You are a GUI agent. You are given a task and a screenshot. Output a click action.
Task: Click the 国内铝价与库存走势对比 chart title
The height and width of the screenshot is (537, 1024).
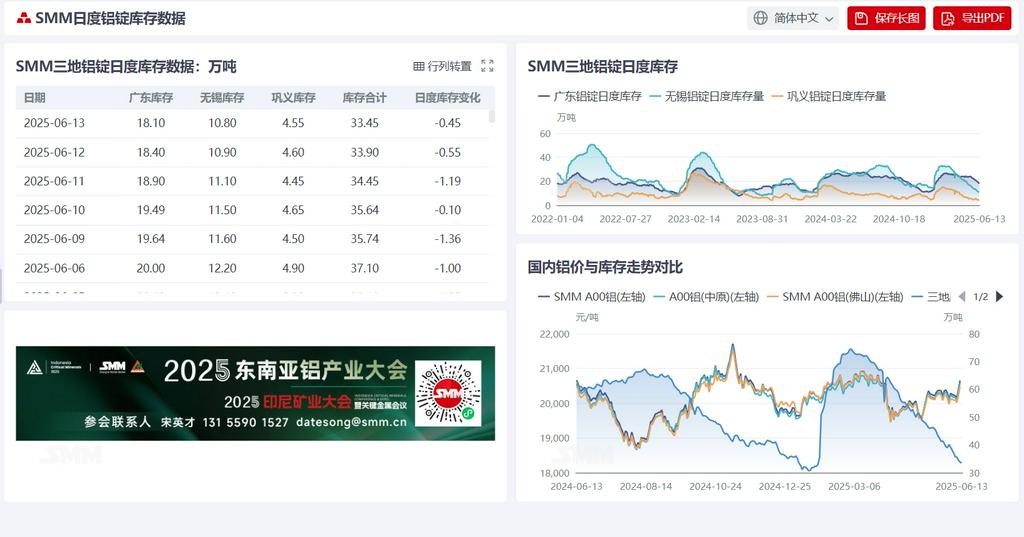click(x=605, y=267)
